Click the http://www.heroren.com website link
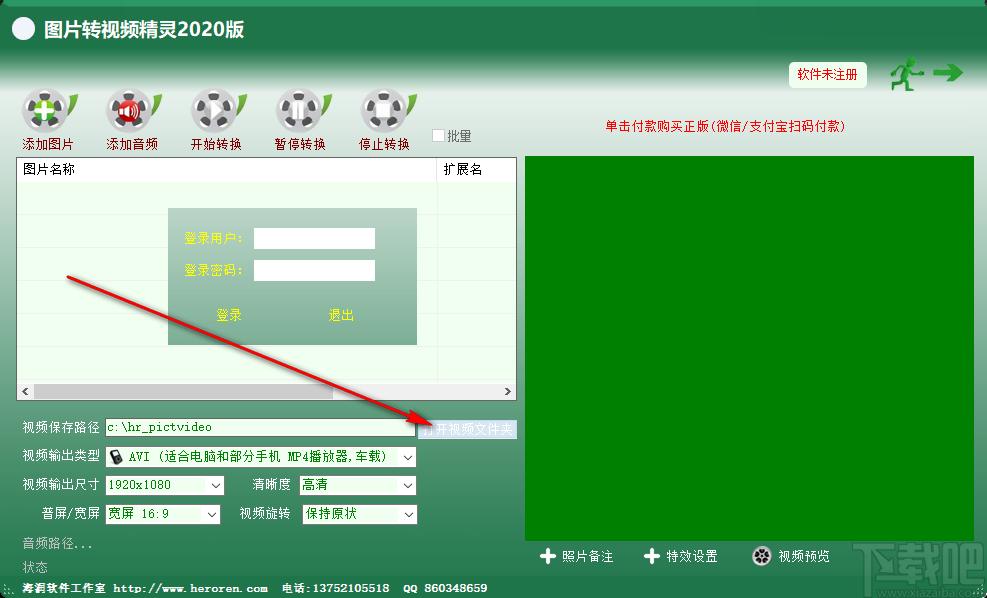Viewport: 987px width, 598px height. [x=190, y=589]
